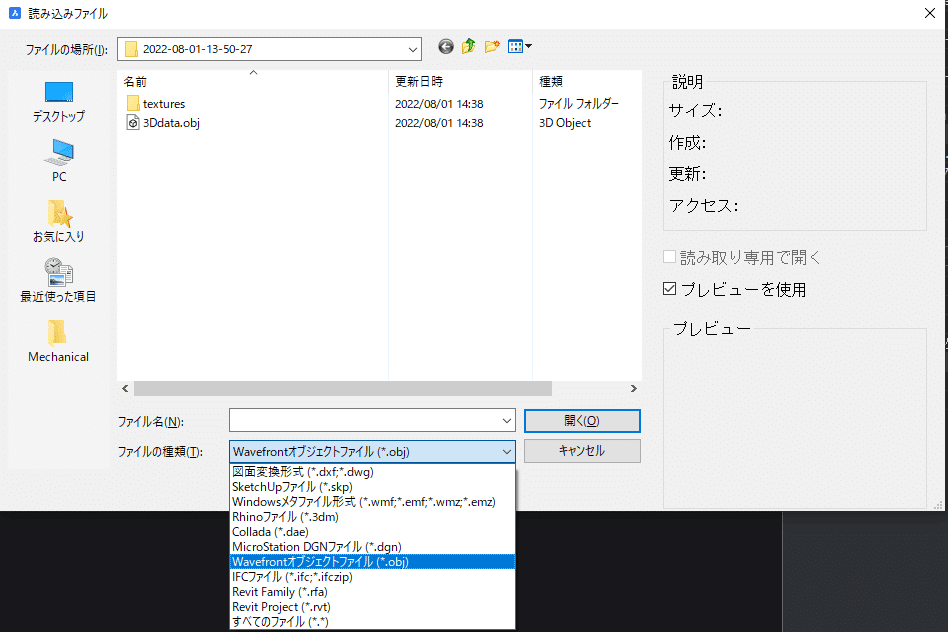Viewport: 948px width, 632px height.
Task: Open 最近使った項目 from the sidebar
Action: pyautogui.click(x=57, y=282)
